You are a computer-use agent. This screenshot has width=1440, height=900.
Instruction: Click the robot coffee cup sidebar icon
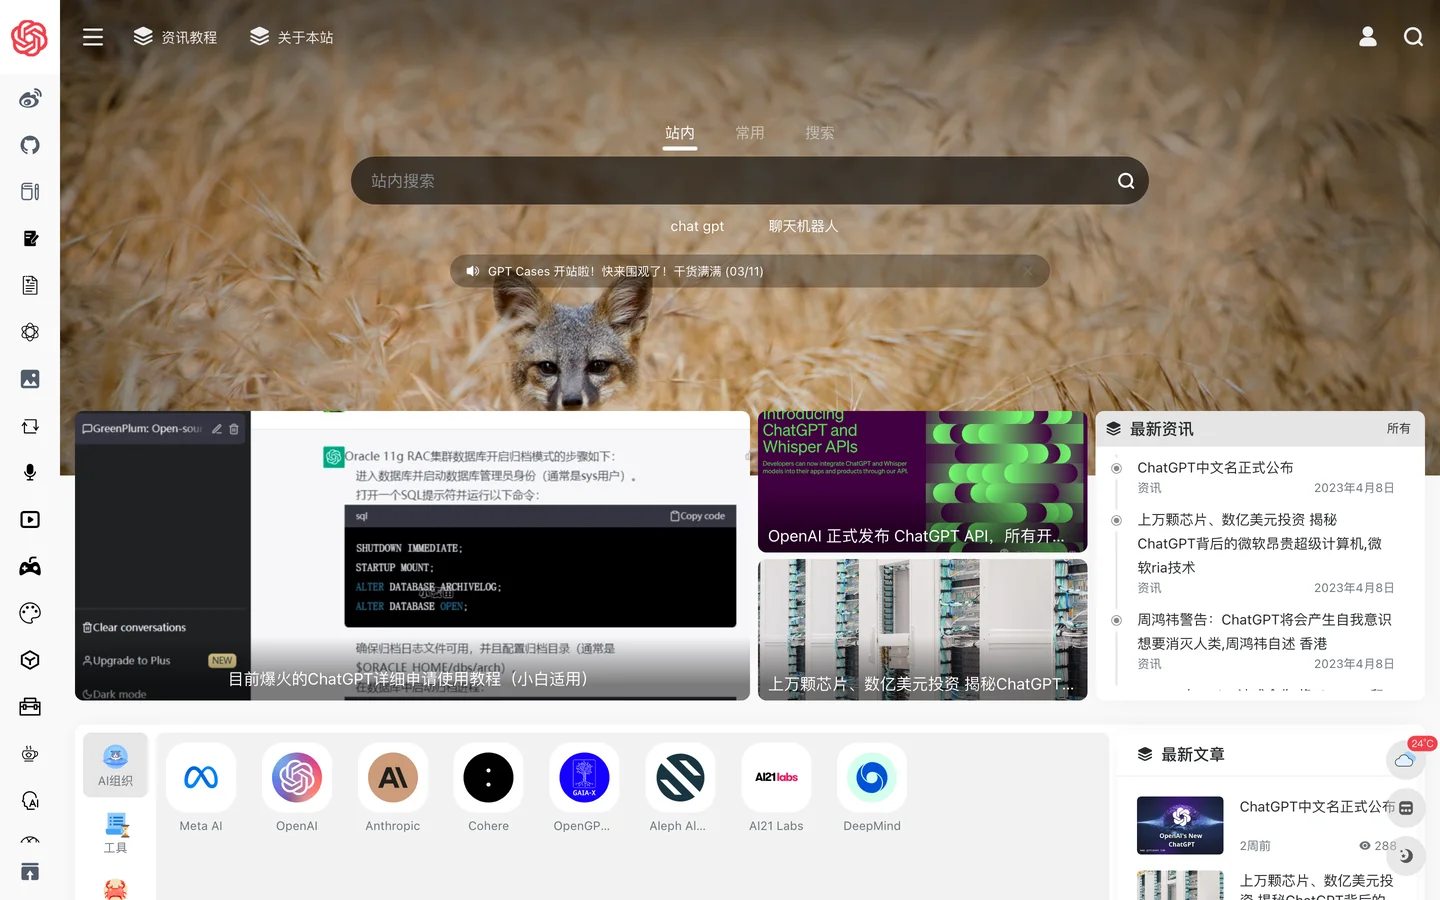coord(30,754)
